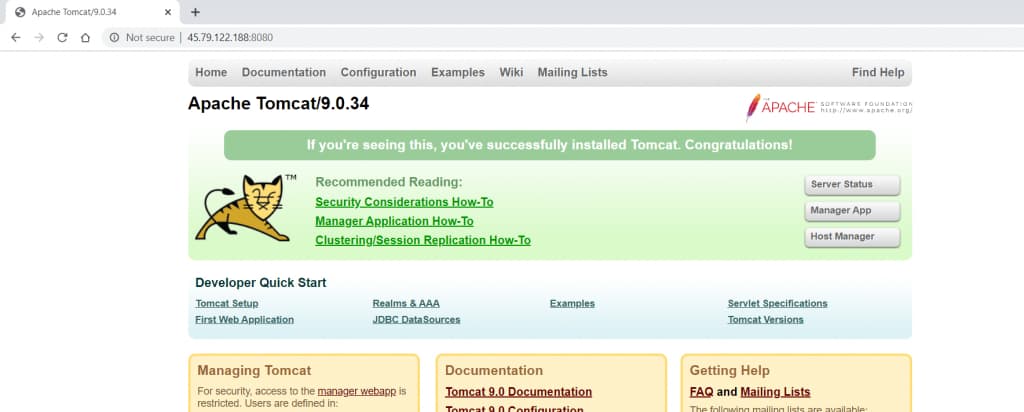Click the browser back arrow icon
Viewport: 1024px width, 412px height.
pyautogui.click(x=16, y=38)
